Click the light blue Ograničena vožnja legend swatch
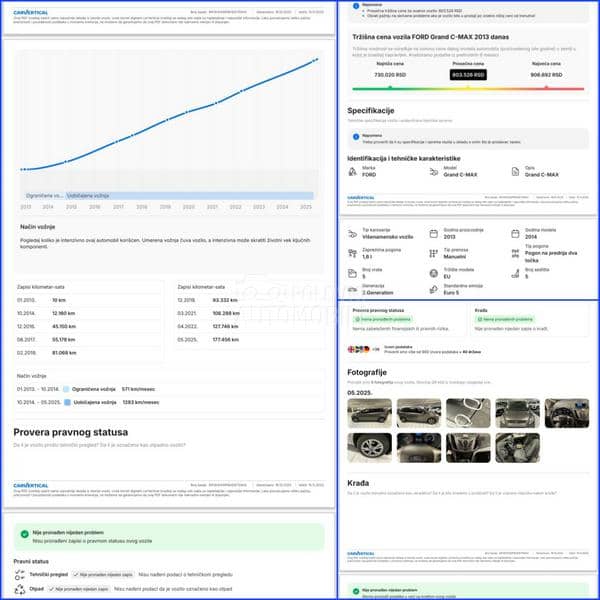The height and width of the screenshot is (600, 600). (x=66, y=388)
